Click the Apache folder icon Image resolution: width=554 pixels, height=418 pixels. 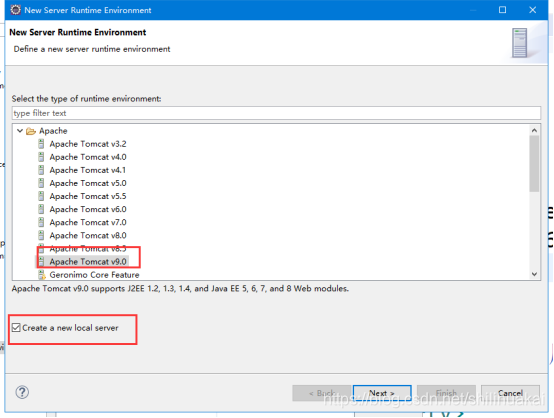point(31,131)
